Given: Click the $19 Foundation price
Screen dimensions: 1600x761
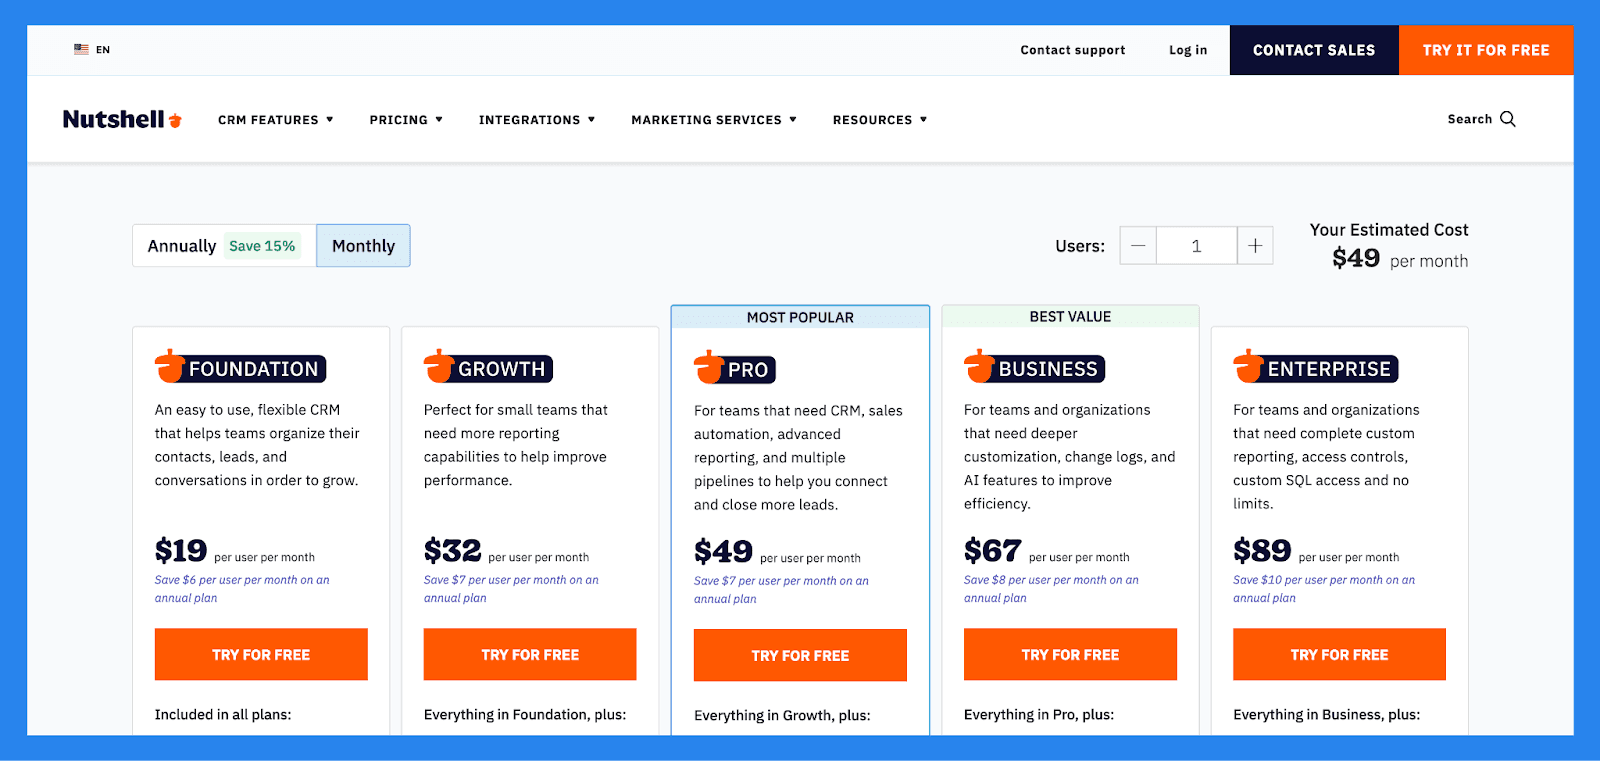Looking at the screenshot, I should coord(181,550).
